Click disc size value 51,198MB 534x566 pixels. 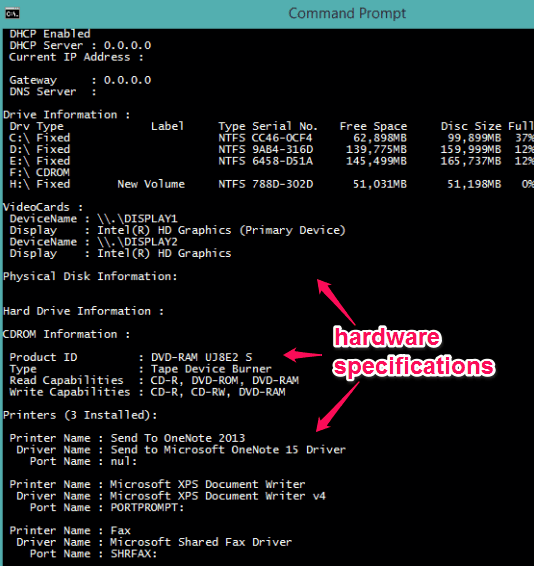(x=474, y=184)
